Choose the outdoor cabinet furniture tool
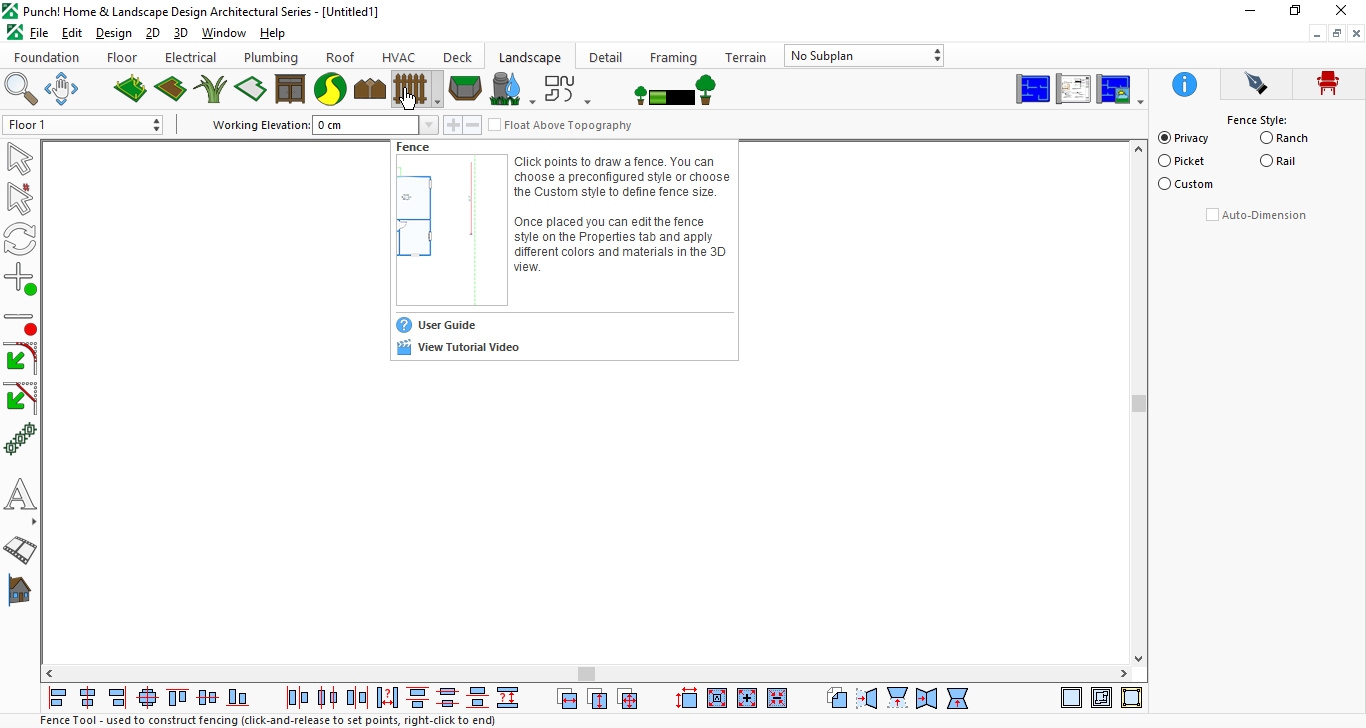The image size is (1366, 728). pos(290,89)
